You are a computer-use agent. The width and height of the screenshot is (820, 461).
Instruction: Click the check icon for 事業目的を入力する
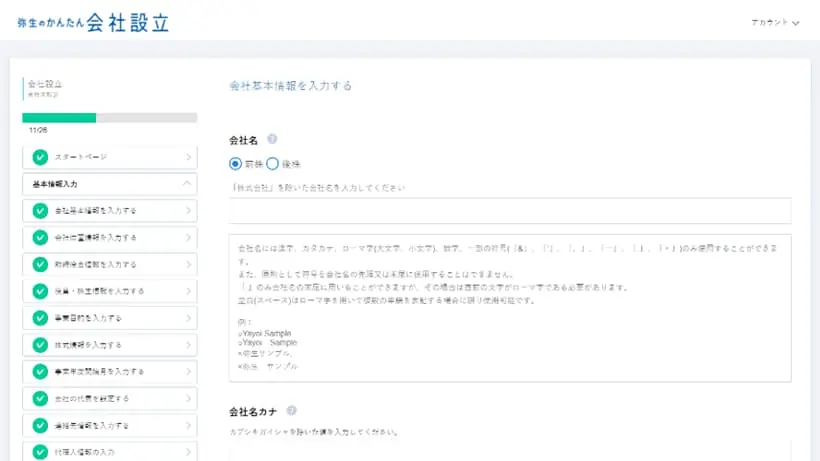(x=40, y=318)
